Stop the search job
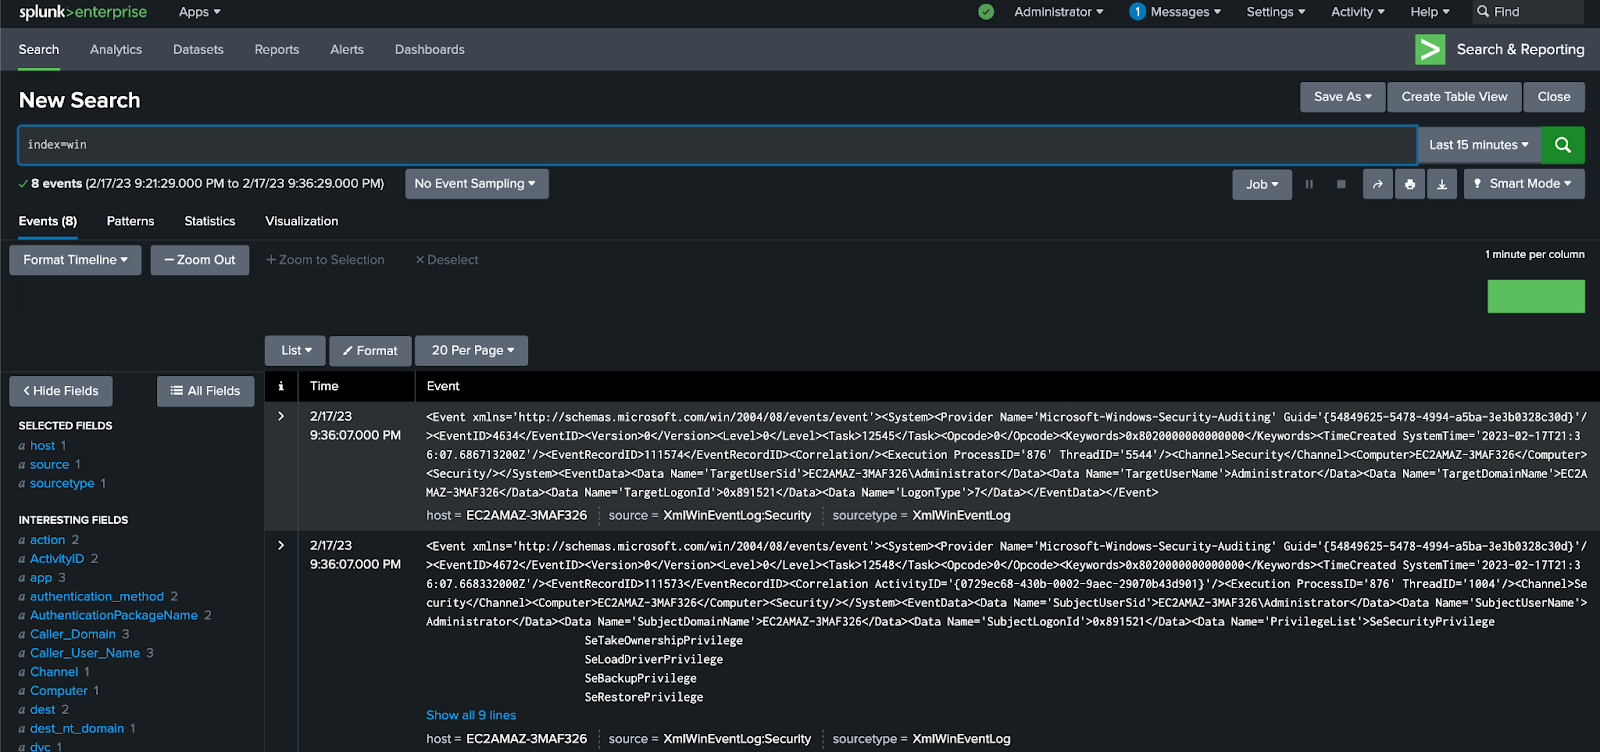 [x=1341, y=184]
